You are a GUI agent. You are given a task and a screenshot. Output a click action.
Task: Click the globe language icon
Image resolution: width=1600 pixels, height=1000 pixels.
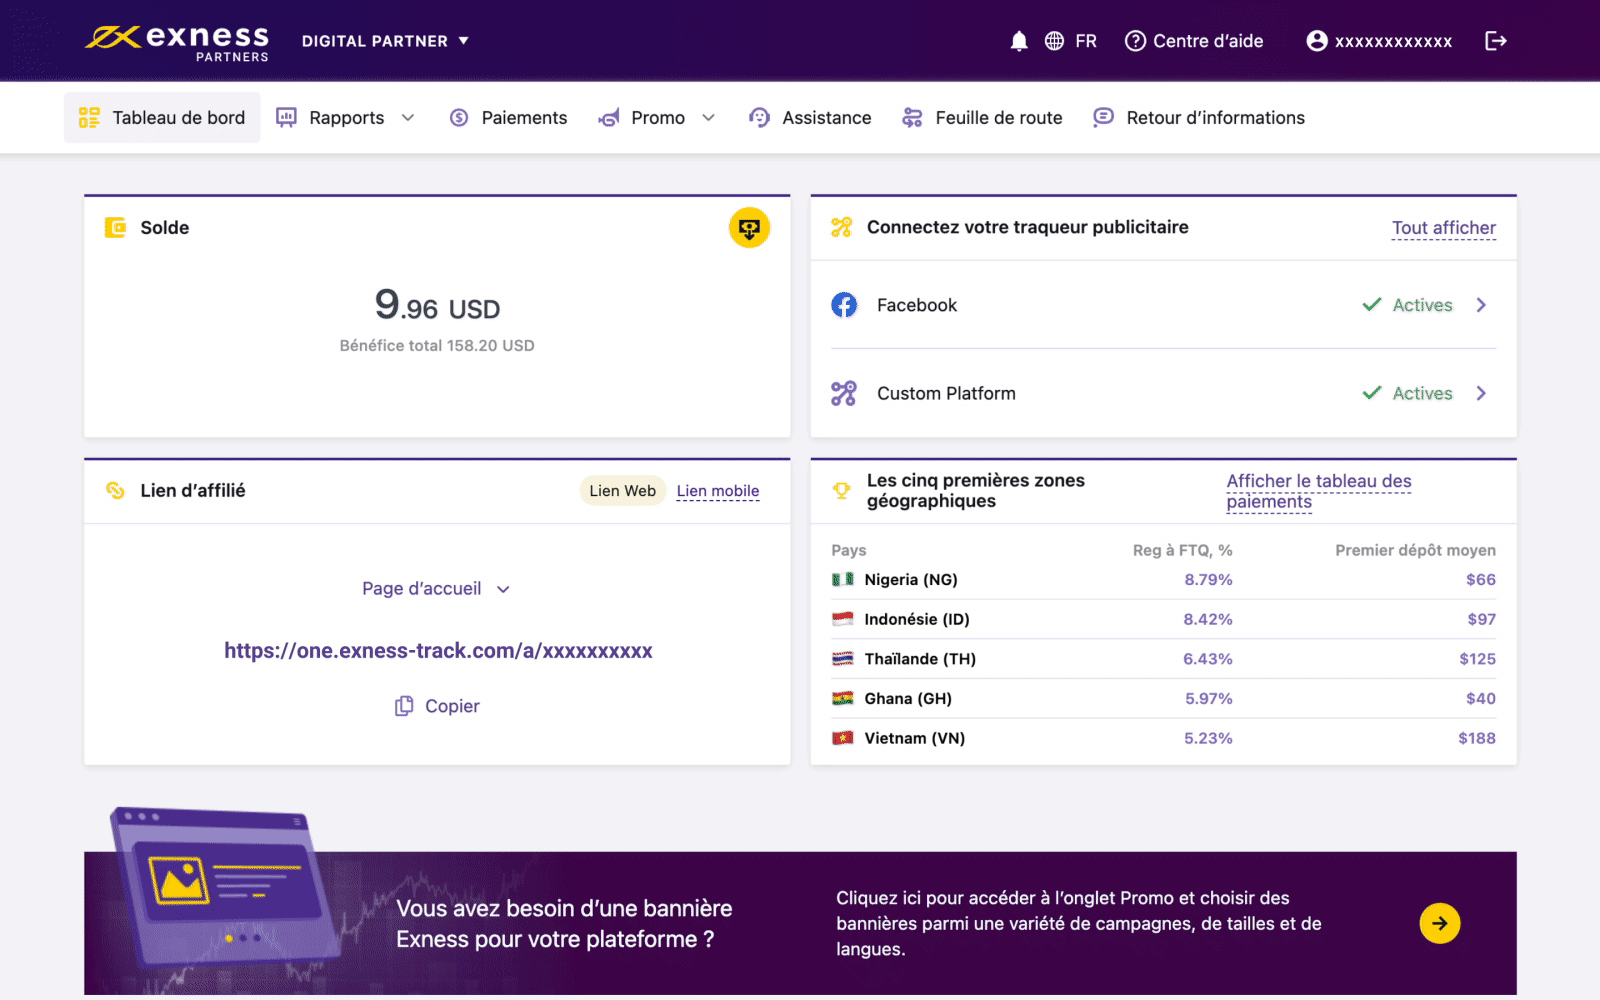[1054, 41]
